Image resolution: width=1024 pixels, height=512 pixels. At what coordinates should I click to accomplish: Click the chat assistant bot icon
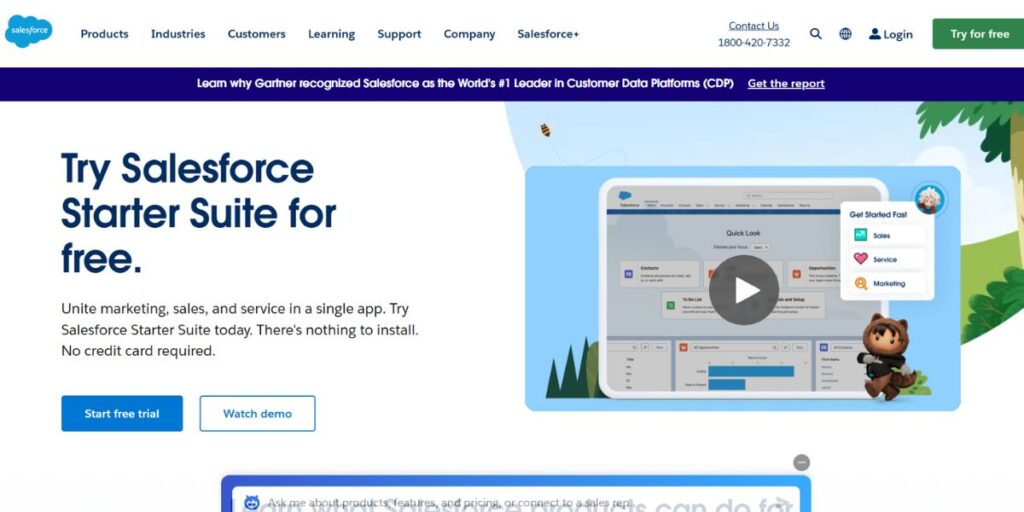click(251, 503)
